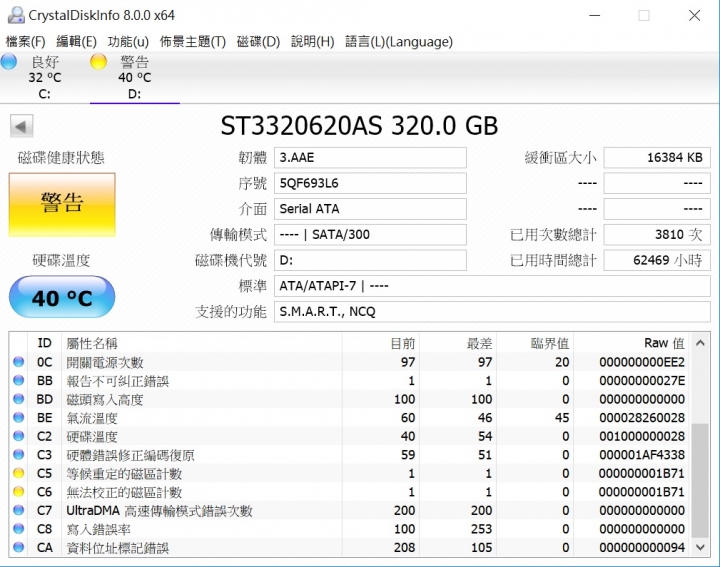
Task: Click the features field S.M.A.R.T., NCQ
Action: 492,312
